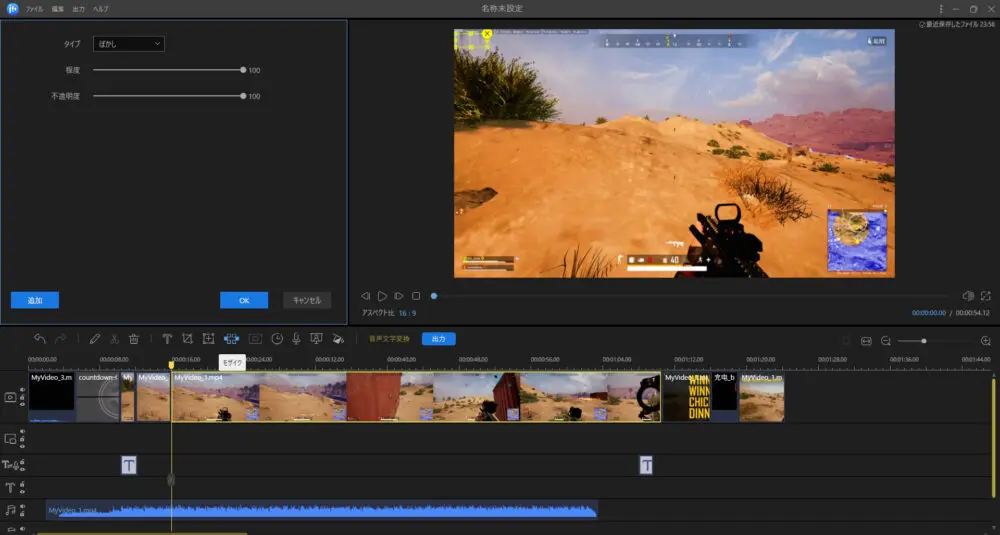
Task: Switch the preview to fullscreen
Action: click(986, 296)
